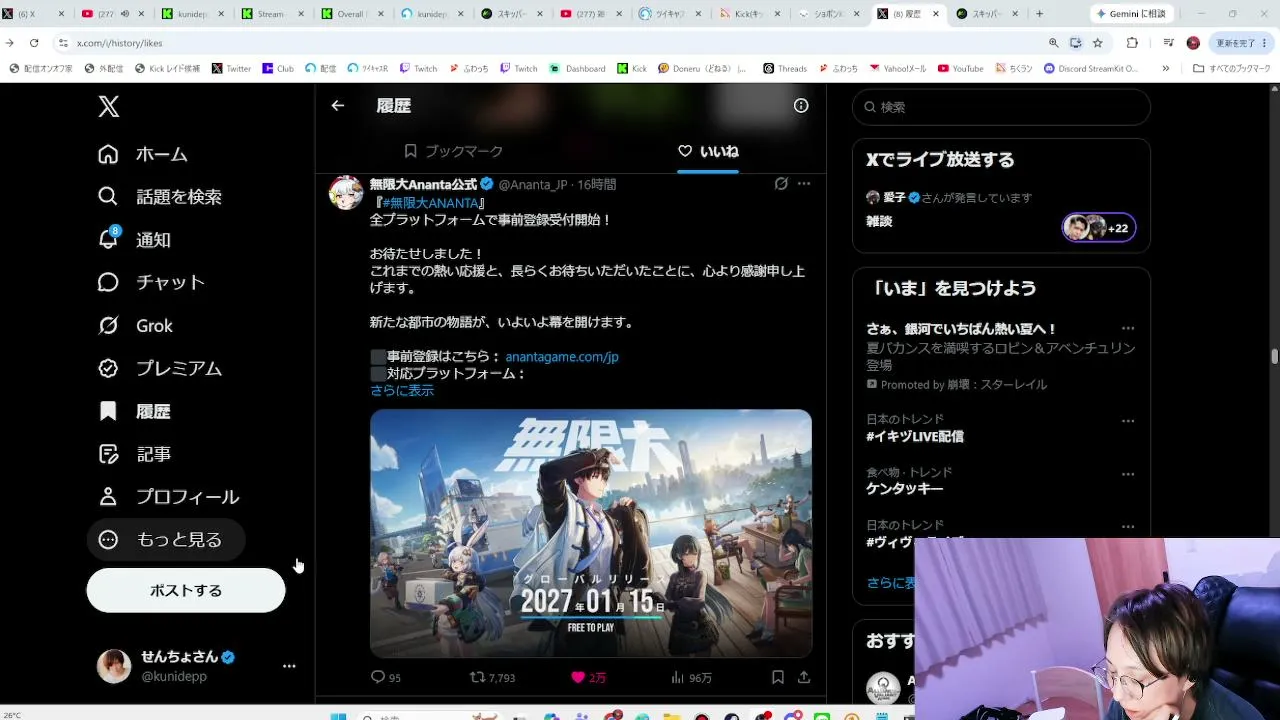Switch to the ブックマーク tab

[x=453, y=151]
